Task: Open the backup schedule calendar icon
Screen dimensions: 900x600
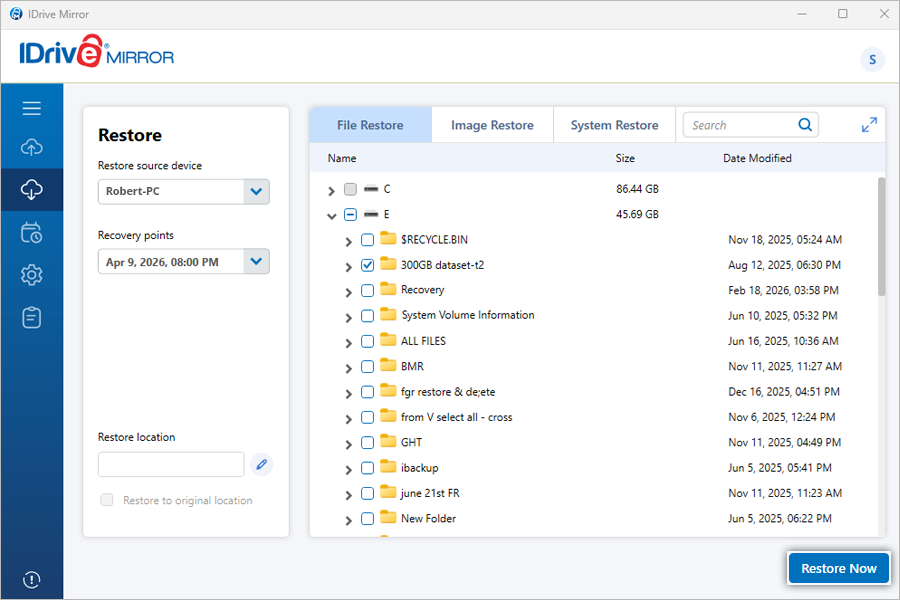Action: click(x=31, y=233)
